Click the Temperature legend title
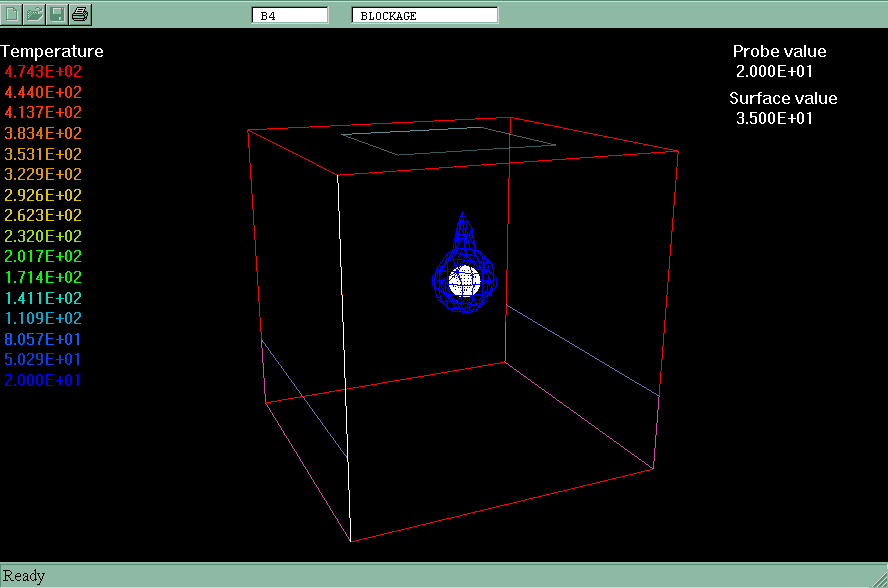Viewport: 888px width, 588px height. coord(52,52)
